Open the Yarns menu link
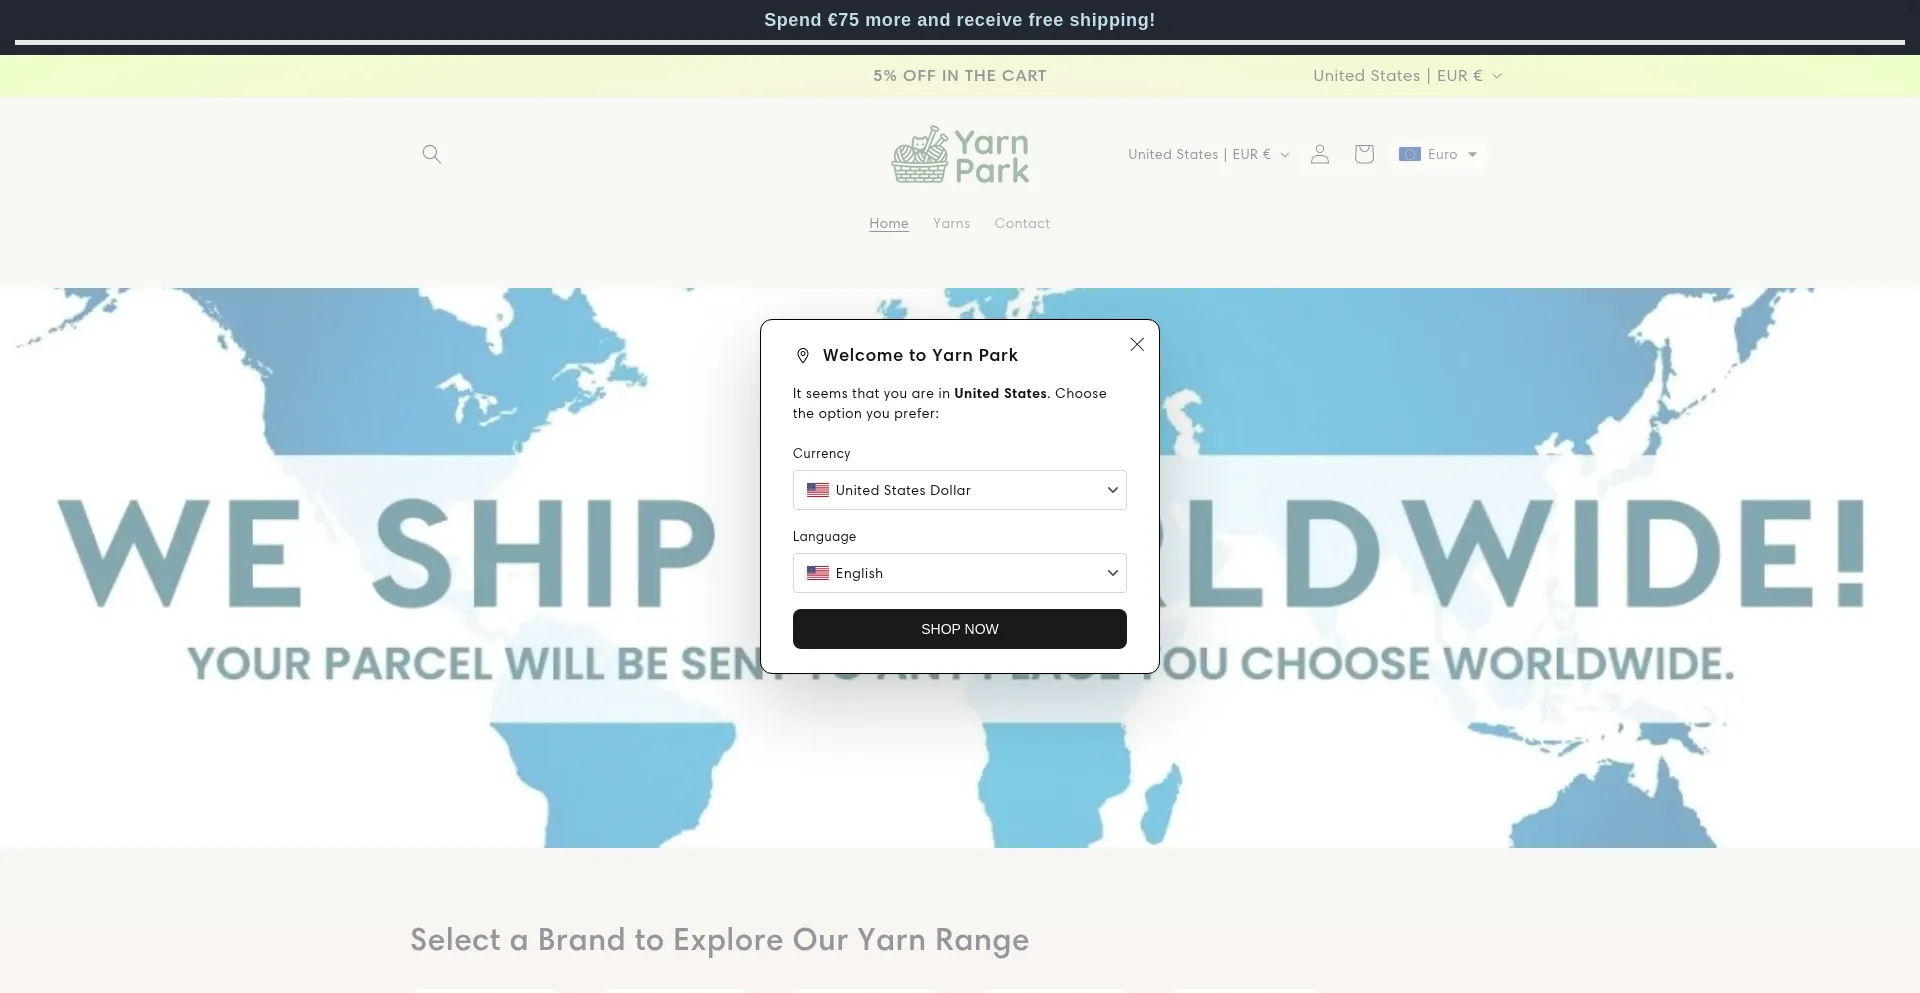Viewport: 1920px width, 993px height. [951, 223]
